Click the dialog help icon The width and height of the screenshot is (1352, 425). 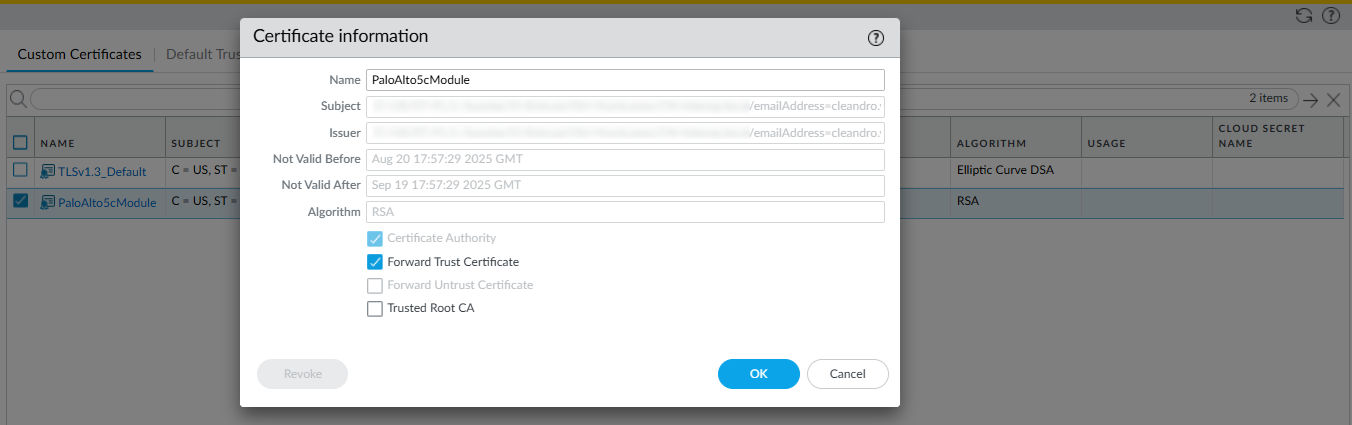coord(876,38)
